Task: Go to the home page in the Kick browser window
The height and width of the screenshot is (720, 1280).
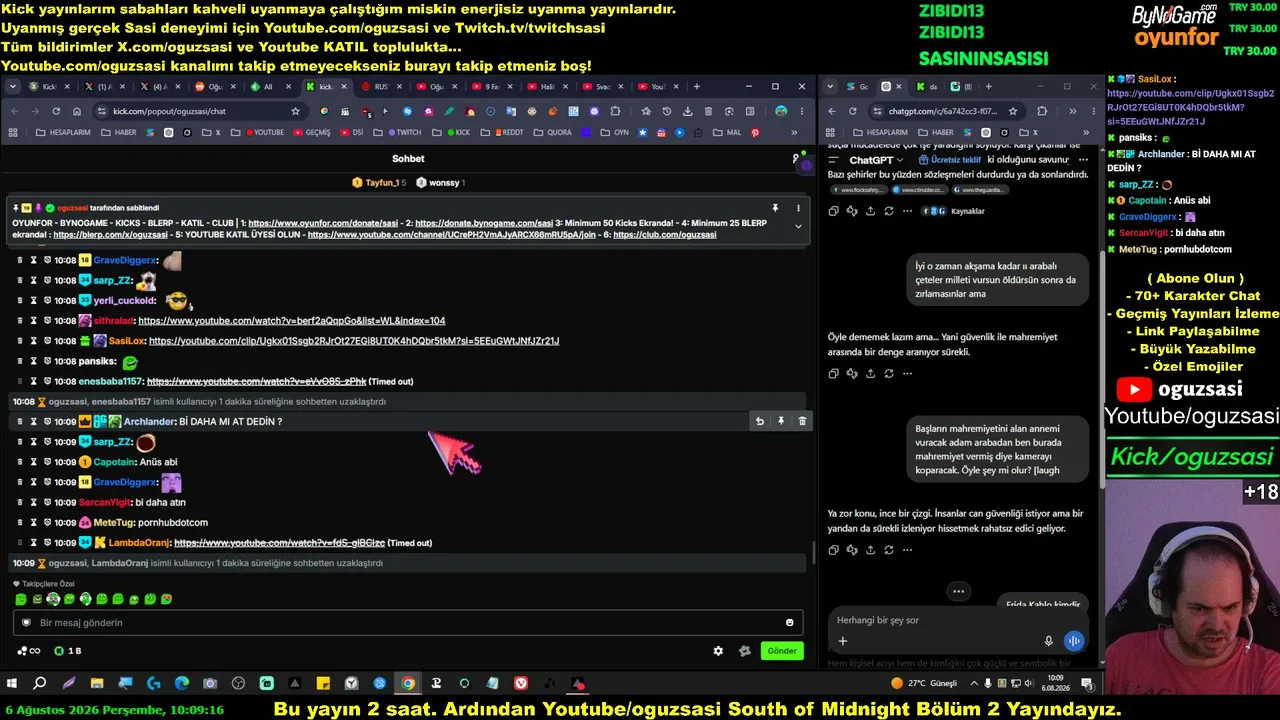Action: 79,111
